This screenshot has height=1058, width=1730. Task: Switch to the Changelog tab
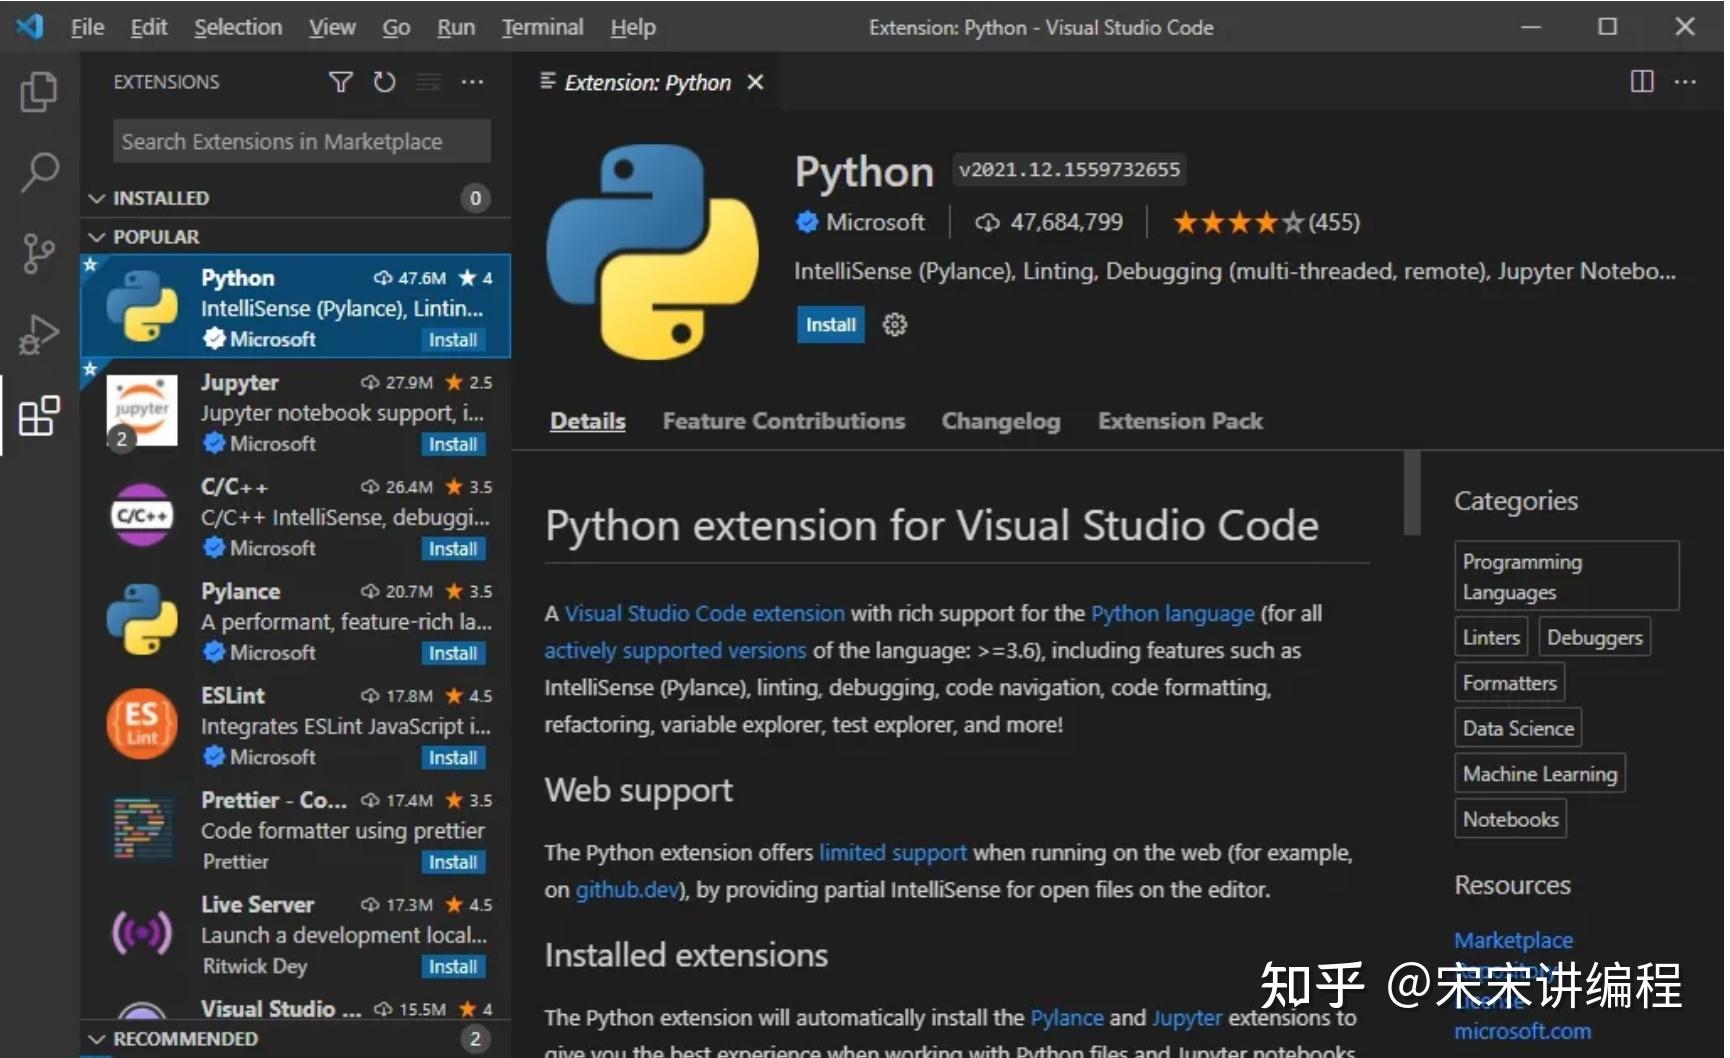[1000, 421]
